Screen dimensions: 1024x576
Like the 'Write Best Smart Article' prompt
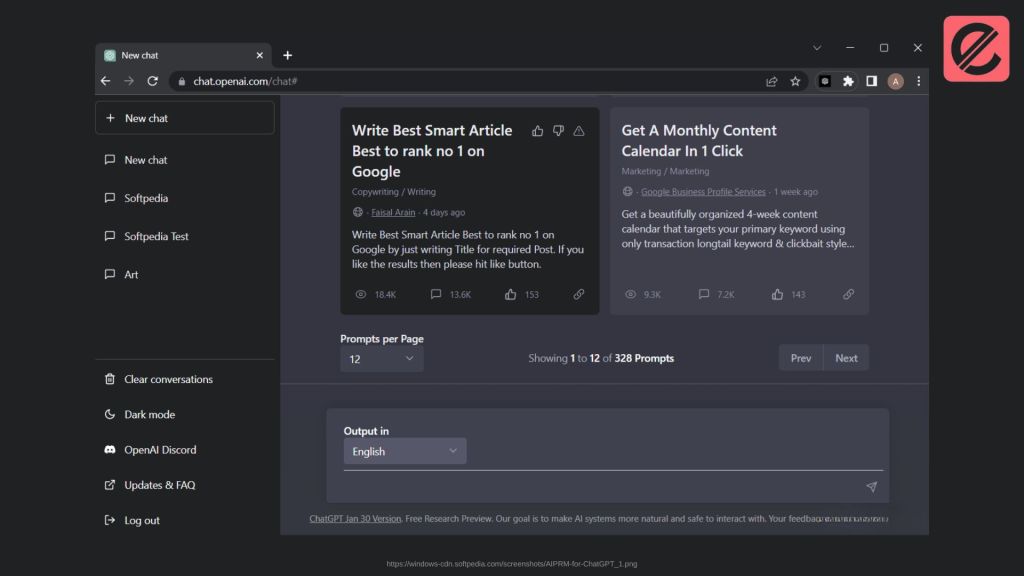point(537,131)
